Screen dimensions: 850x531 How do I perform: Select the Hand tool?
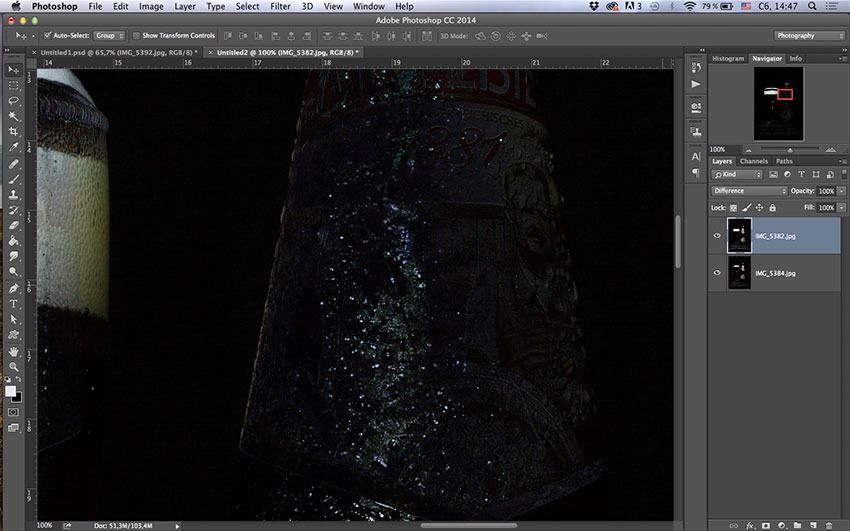coord(14,352)
